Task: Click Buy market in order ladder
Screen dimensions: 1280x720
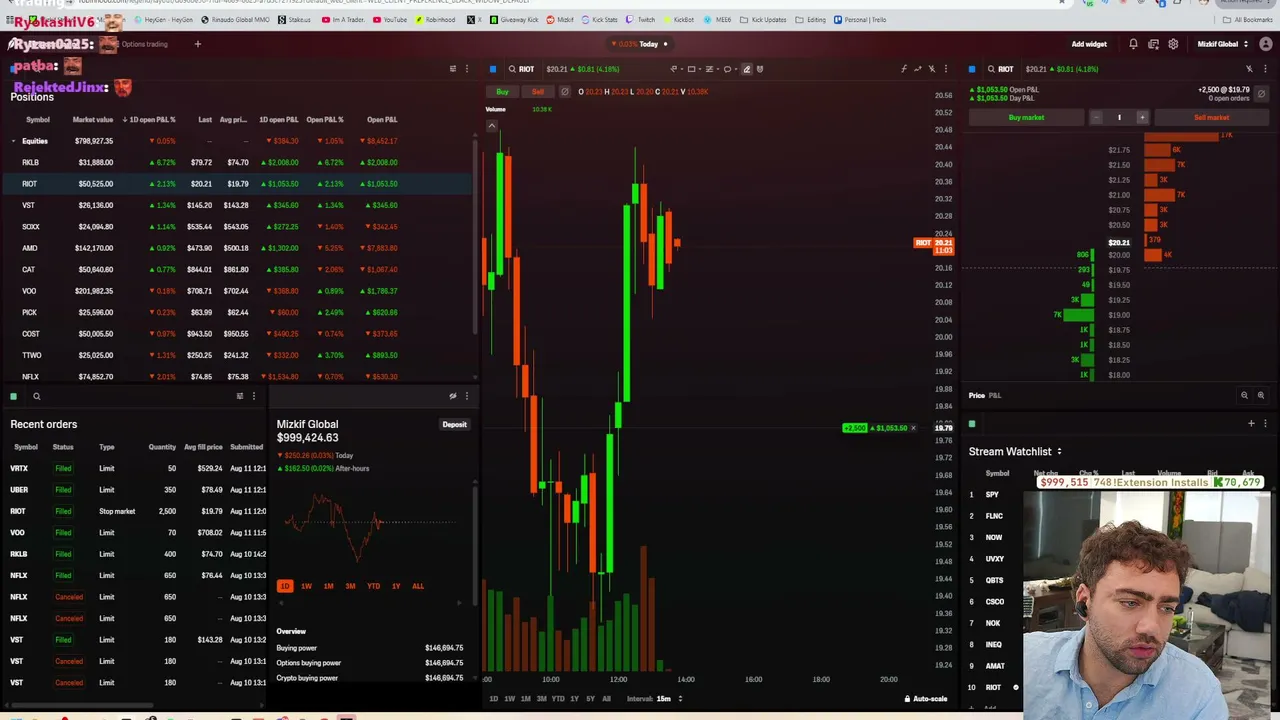Action: 1026,117
